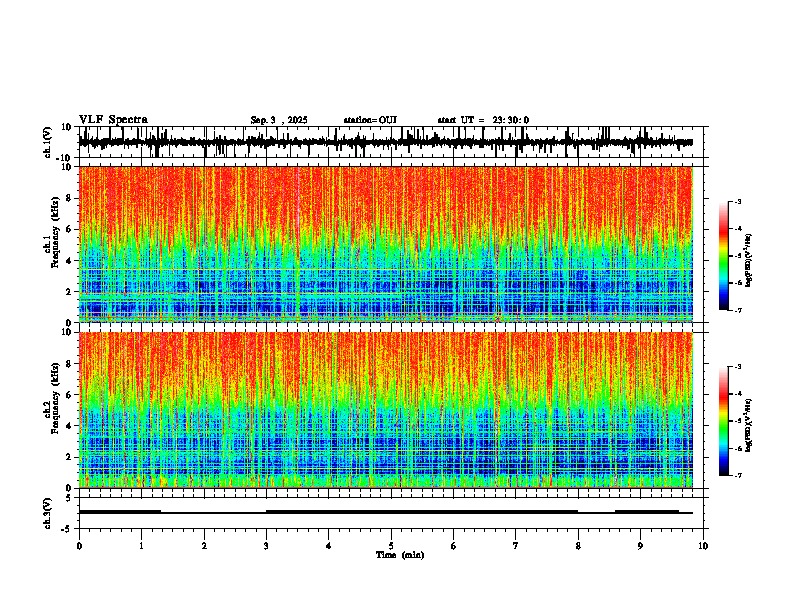Select the date text "Sep. 3 , 2025"
The image size is (792, 612).
click(279, 120)
